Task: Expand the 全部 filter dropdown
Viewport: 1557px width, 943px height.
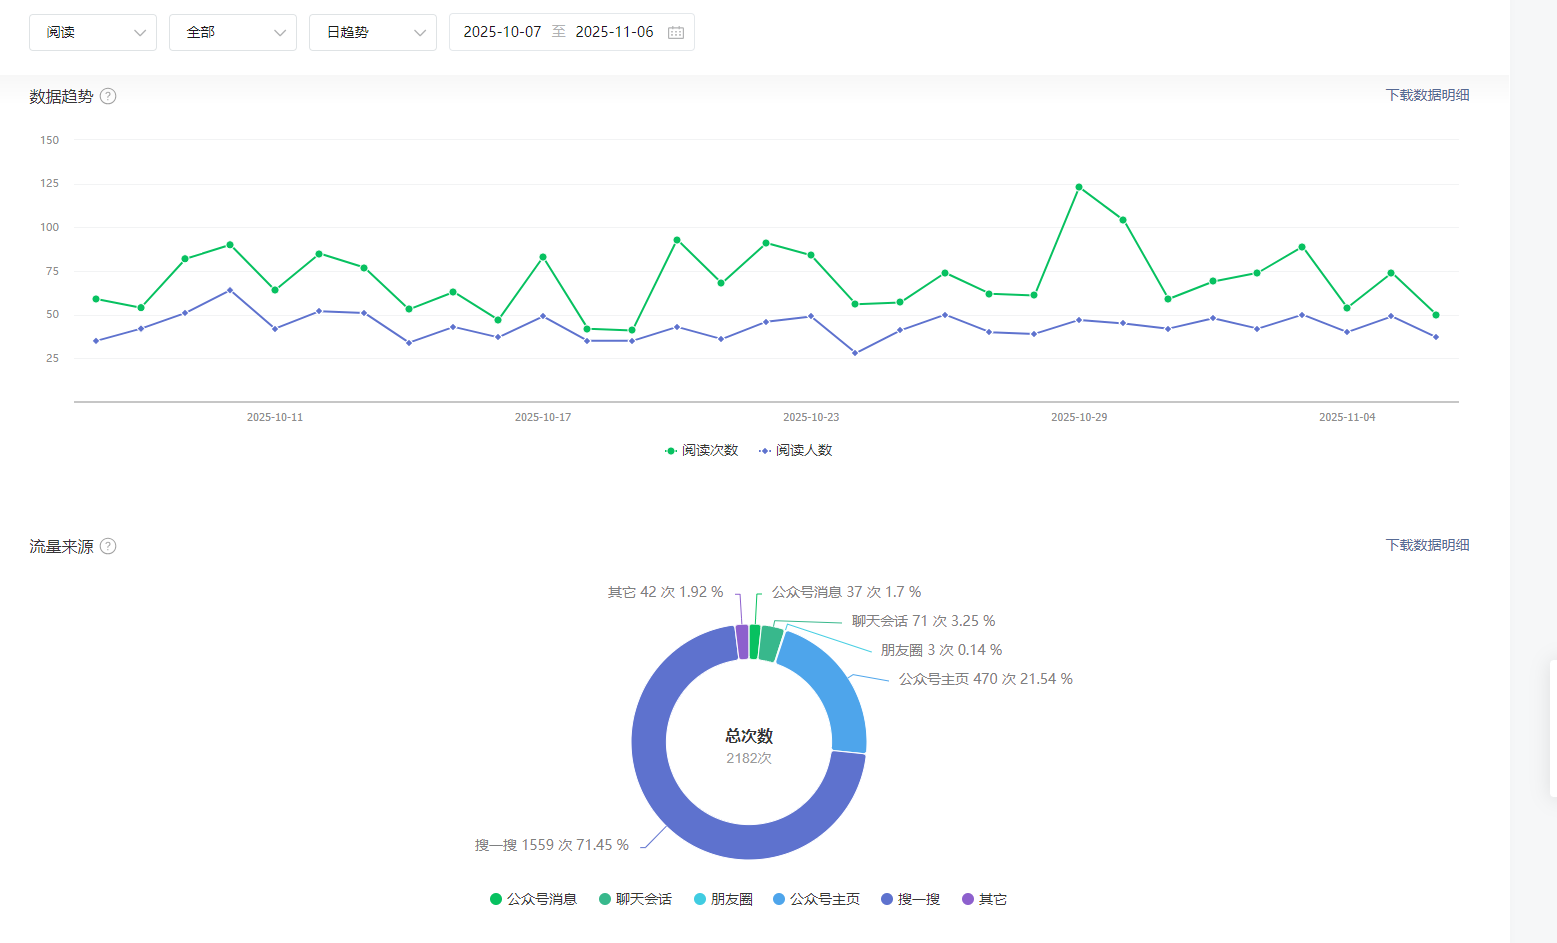Action: click(233, 32)
